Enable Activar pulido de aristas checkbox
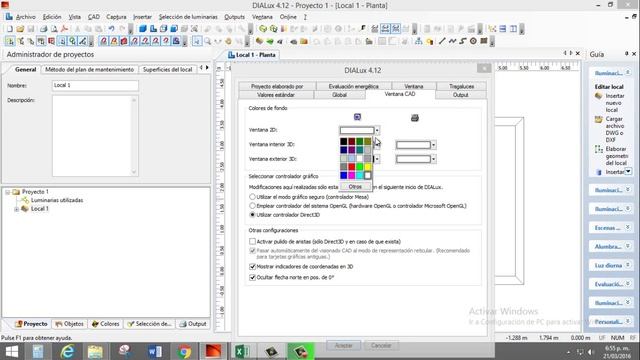The height and width of the screenshot is (360, 640). (x=252, y=242)
